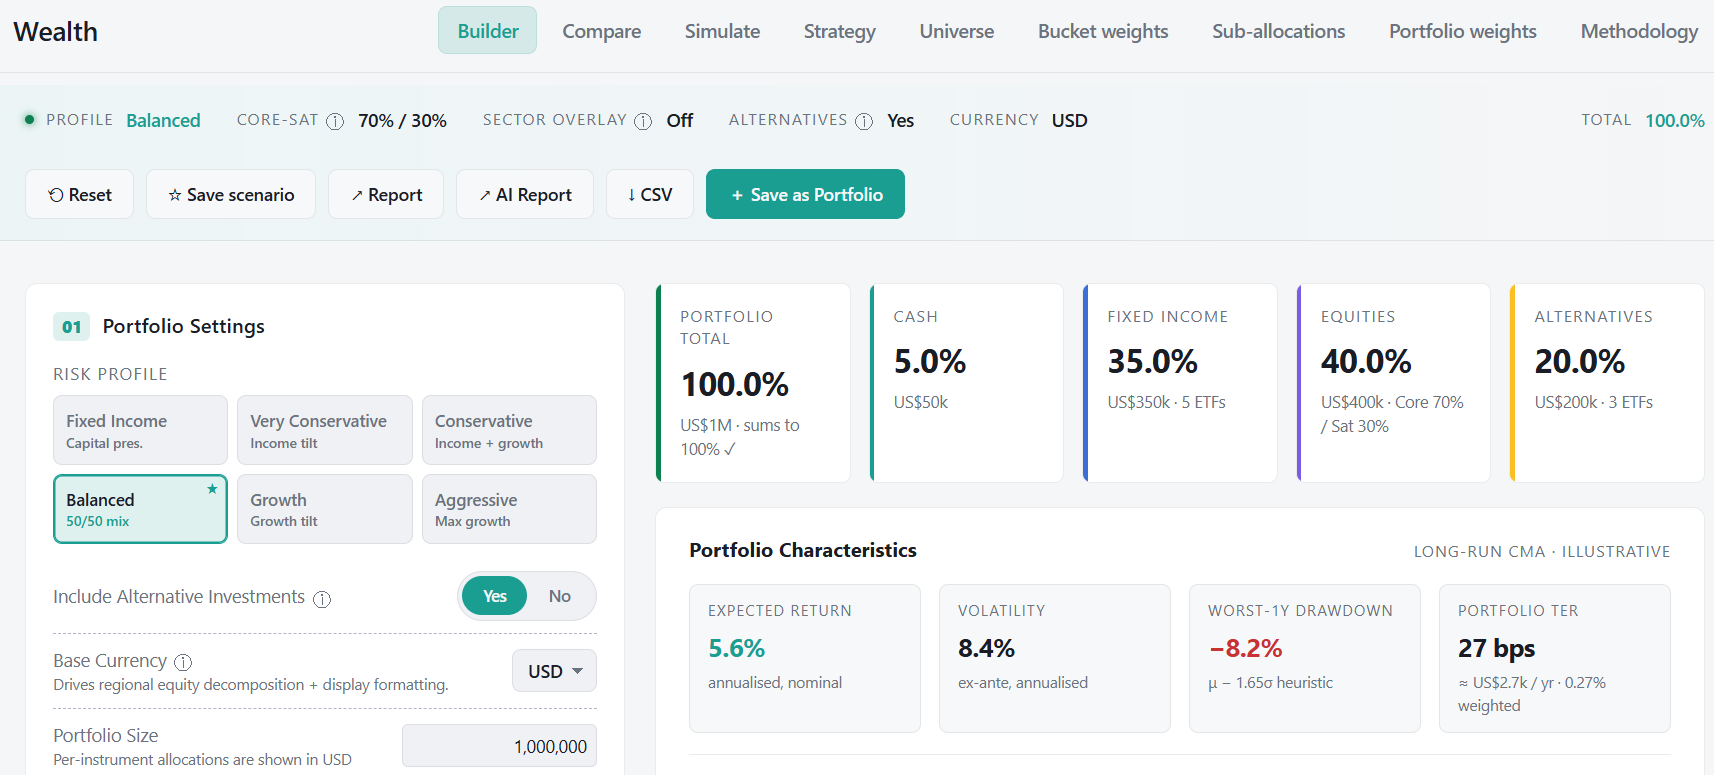The height and width of the screenshot is (775, 1714).
Task: Click the star icon on Balanced card
Action: pos(212,489)
